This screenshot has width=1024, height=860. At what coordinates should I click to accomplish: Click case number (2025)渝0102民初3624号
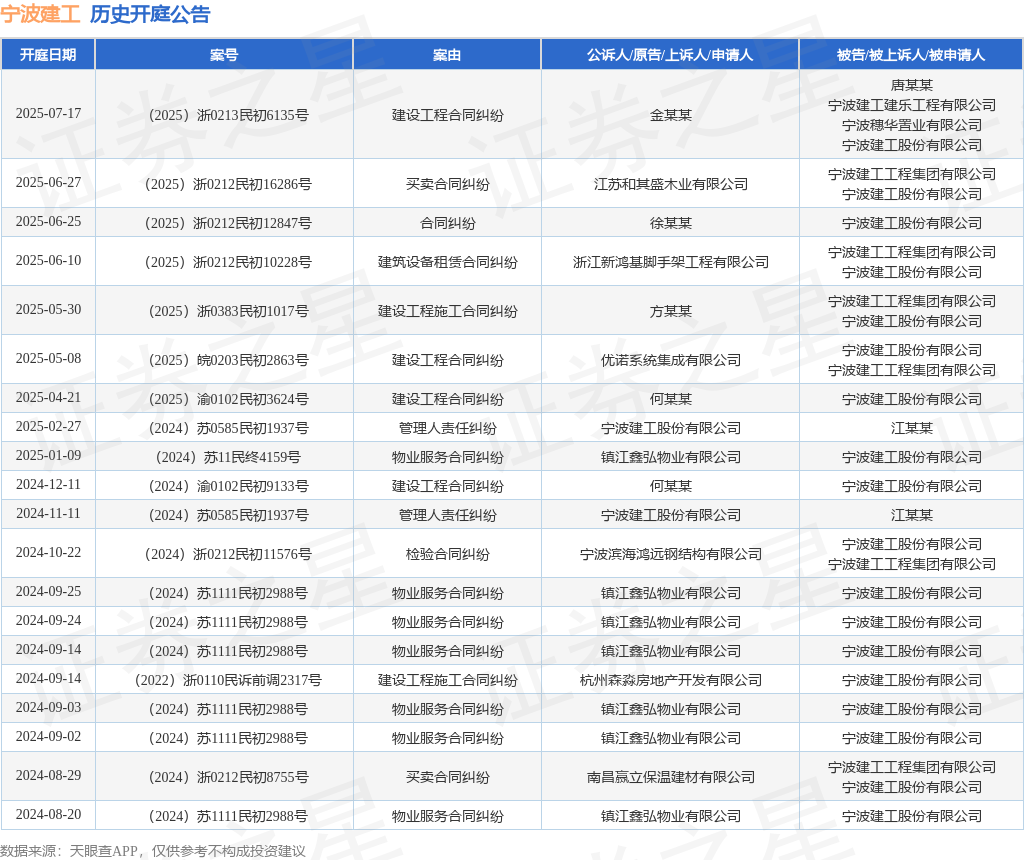coord(228,399)
